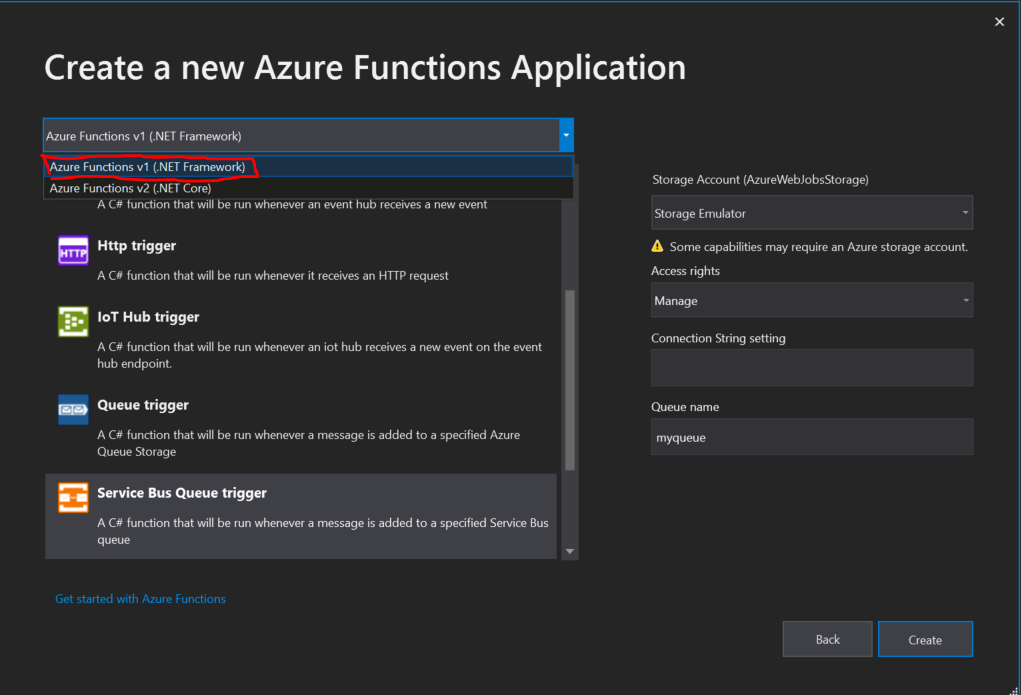1021x695 pixels.
Task: Collapse the Azure Functions version dropdown arrow
Action: 566,135
